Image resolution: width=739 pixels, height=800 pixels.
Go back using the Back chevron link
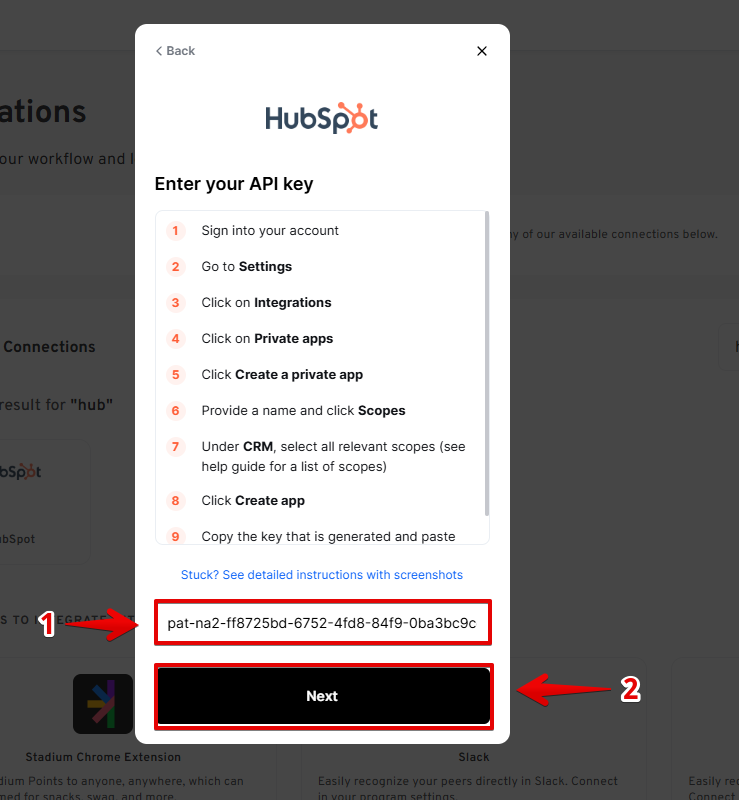(x=175, y=51)
